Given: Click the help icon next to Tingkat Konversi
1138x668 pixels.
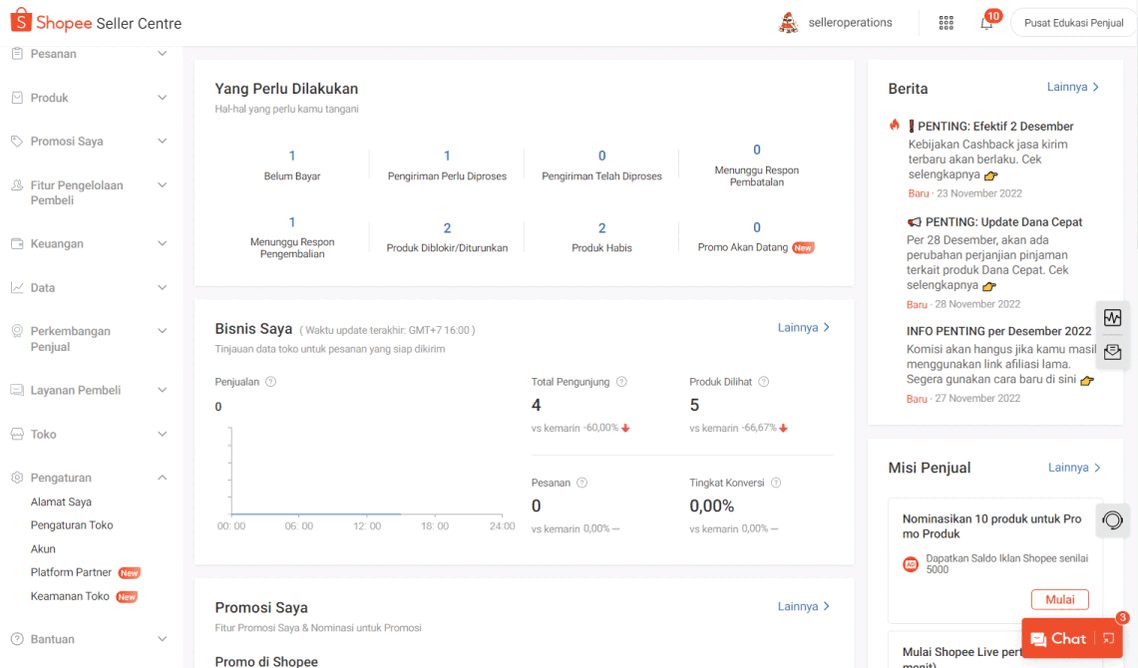Looking at the screenshot, I should (x=776, y=483).
